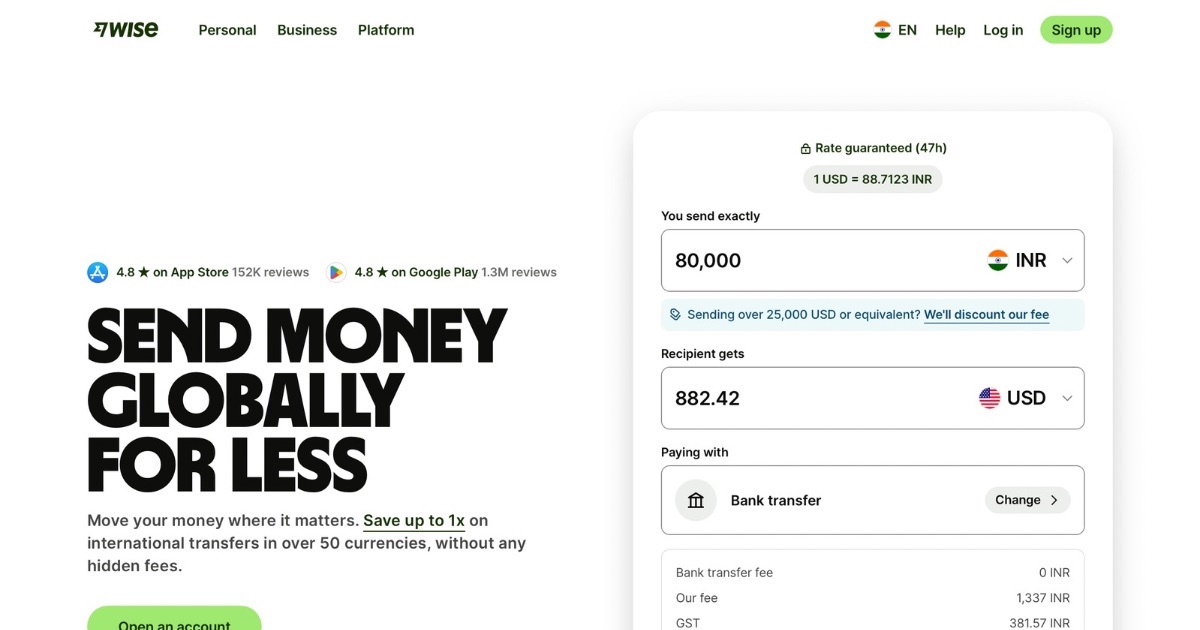The width and height of the screenshot is (1200, 630).
Task: Open the EN language selector
Action: click(896, 29)
